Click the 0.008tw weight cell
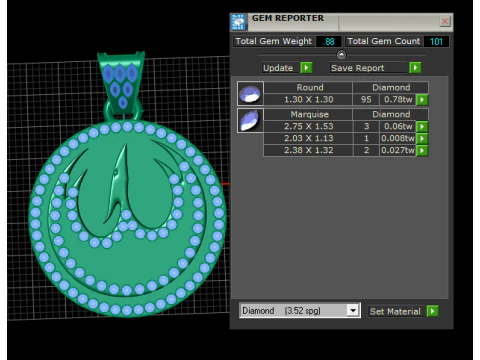Image resolution: width=480 pixels, height=360 pixels. tap(398, 138)
